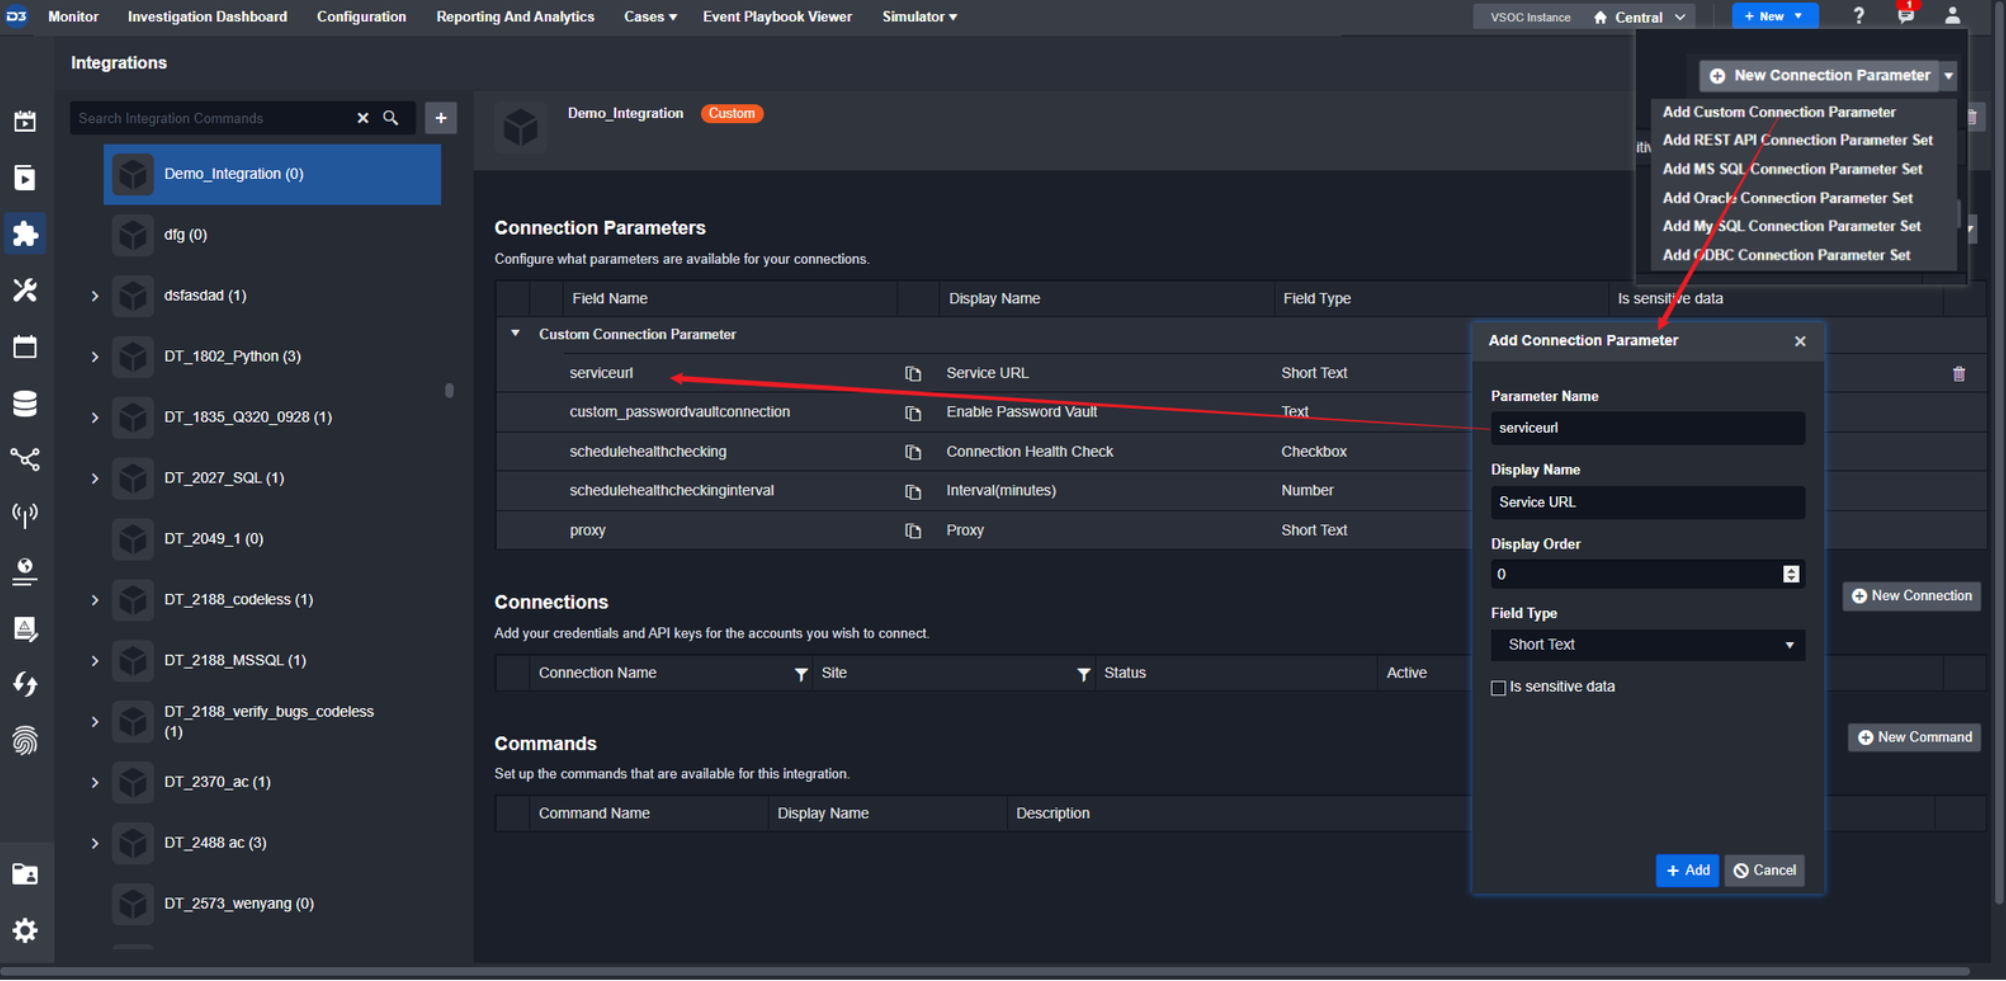Click the blue New button
2006x981 pixels.
point(1774,16)
